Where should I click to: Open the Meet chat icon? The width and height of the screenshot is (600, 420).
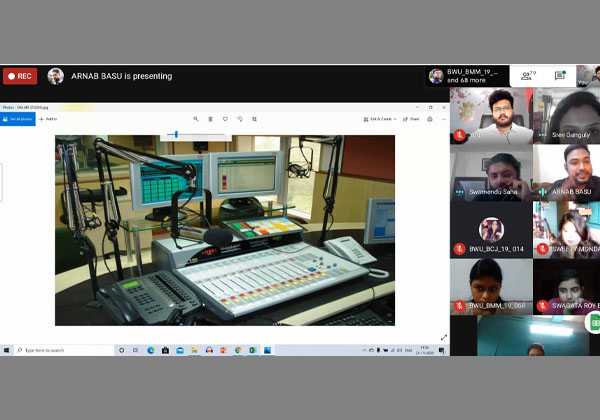point(561,75)
